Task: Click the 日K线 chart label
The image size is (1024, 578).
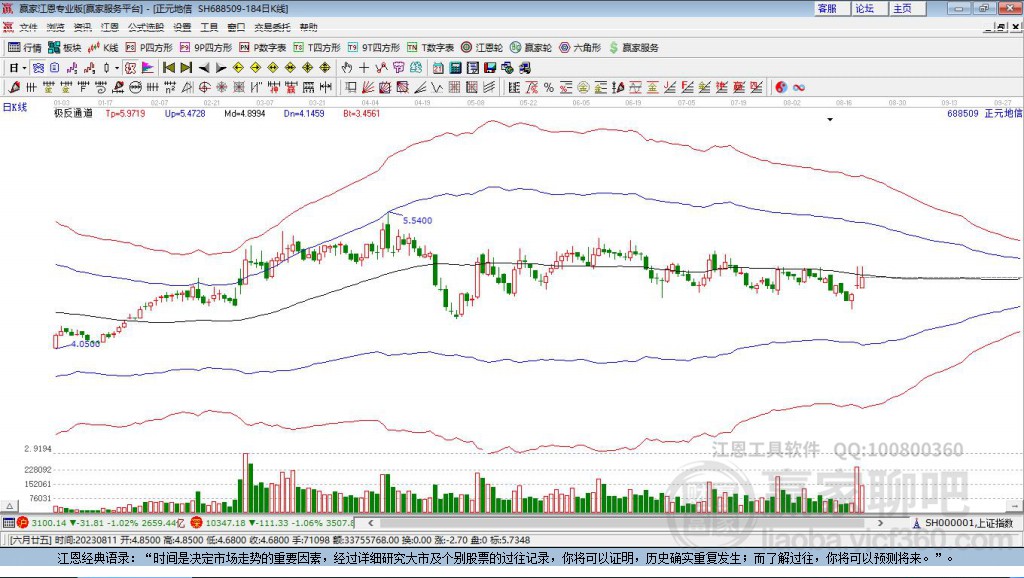Action: (x=15, y=107)
